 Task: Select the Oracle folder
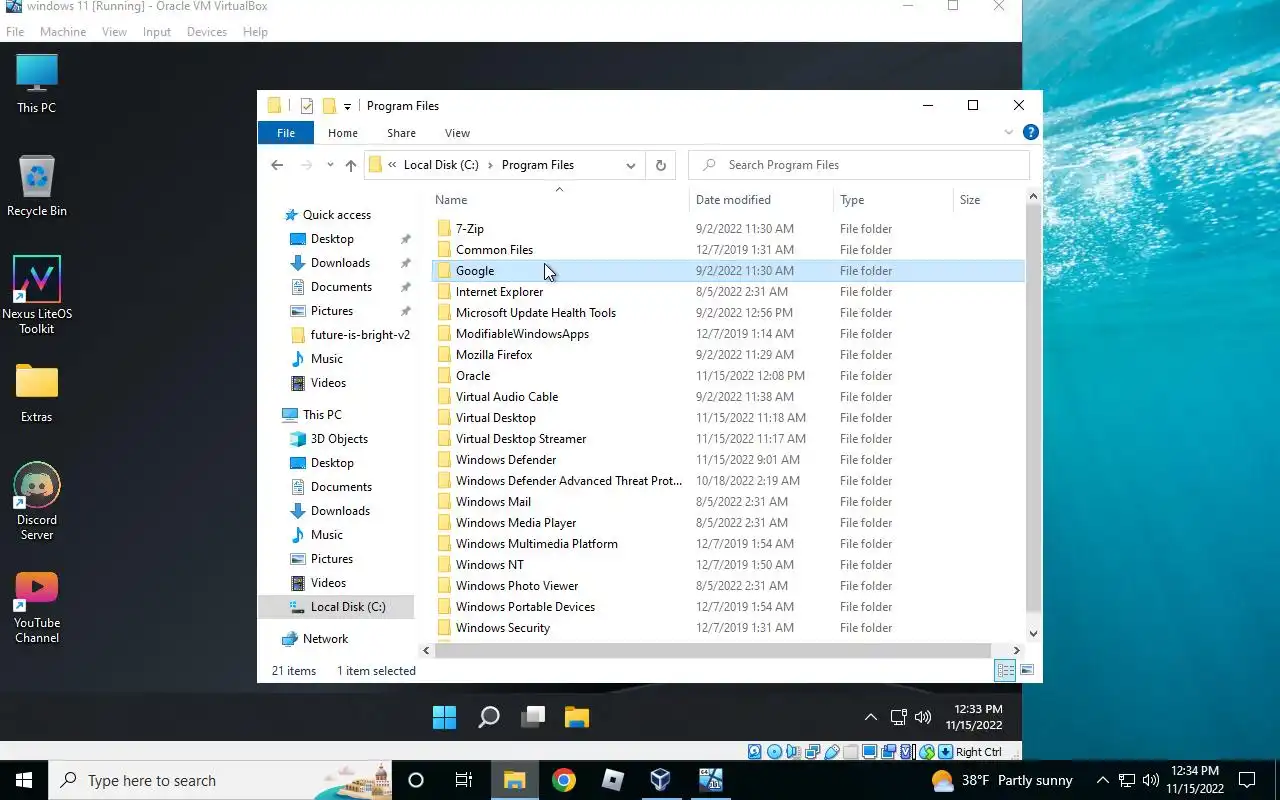[473, 376]
